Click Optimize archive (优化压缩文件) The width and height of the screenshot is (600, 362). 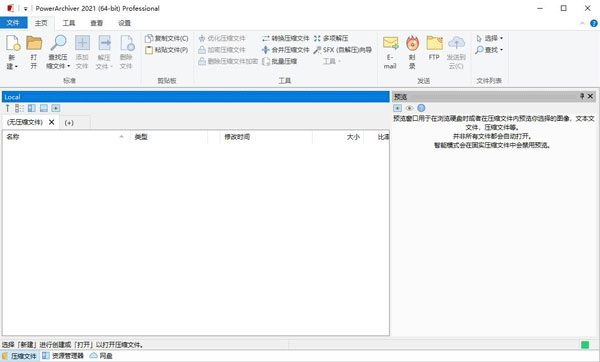(222, 38)
